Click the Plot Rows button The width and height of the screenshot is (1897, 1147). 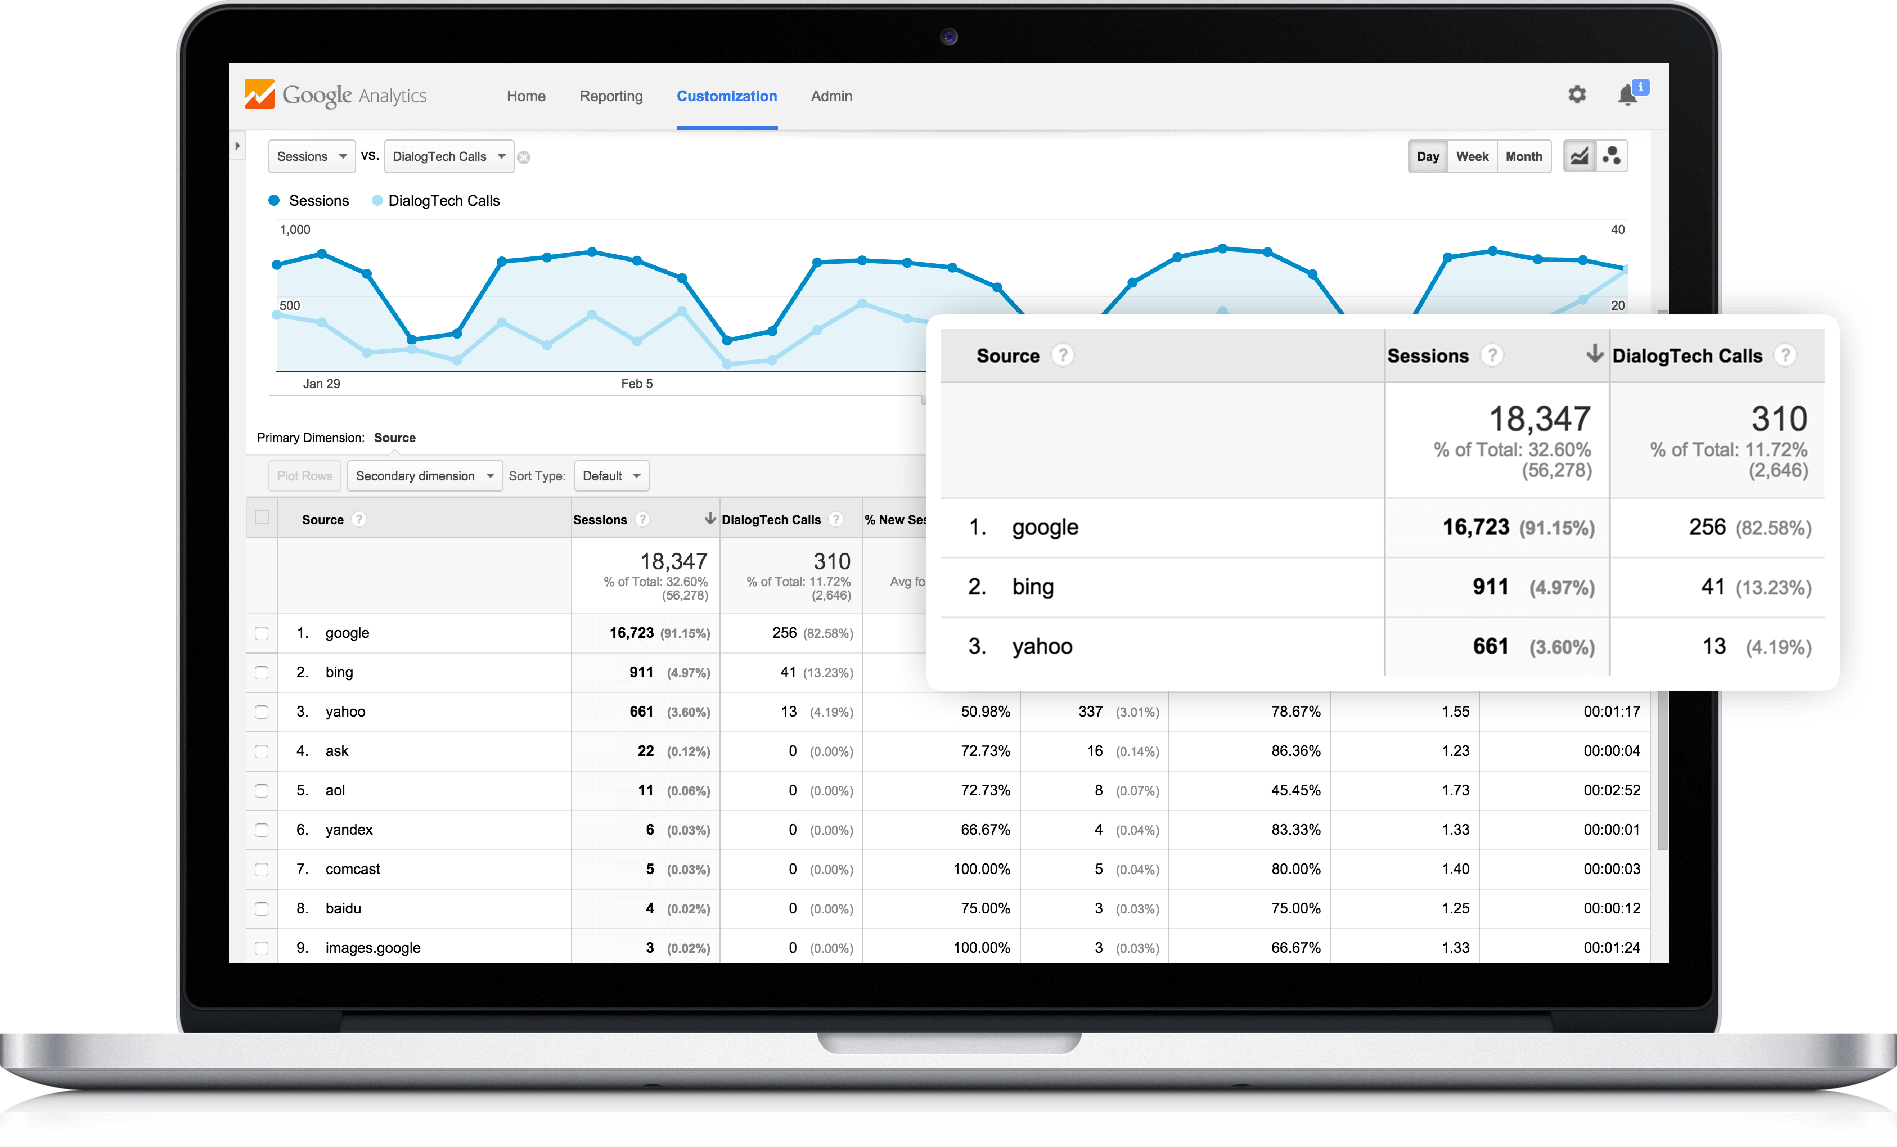tap(304, 476)
